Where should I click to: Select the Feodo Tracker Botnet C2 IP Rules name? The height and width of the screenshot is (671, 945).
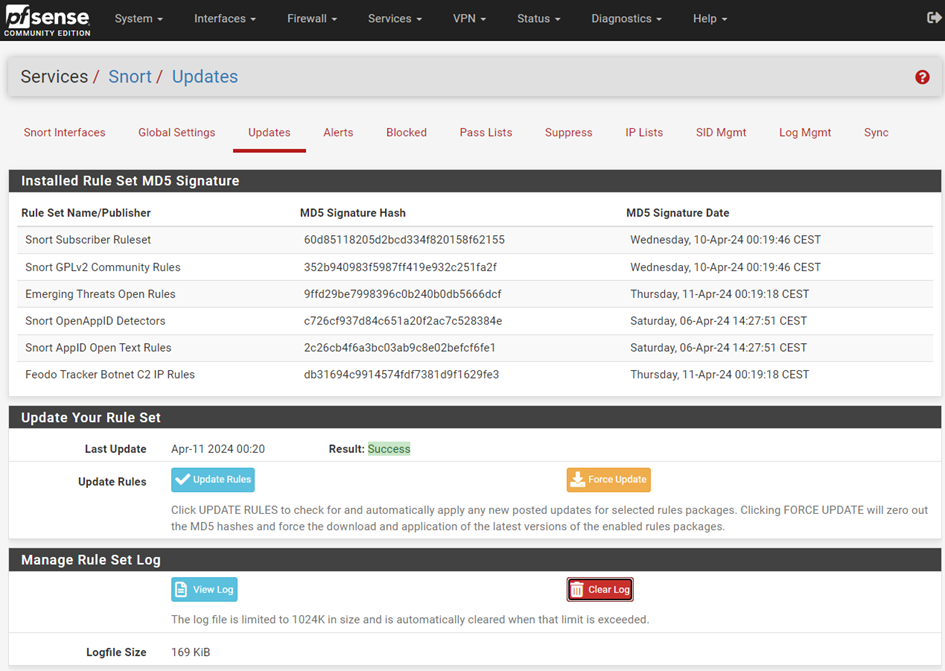(x=110, y=374)
